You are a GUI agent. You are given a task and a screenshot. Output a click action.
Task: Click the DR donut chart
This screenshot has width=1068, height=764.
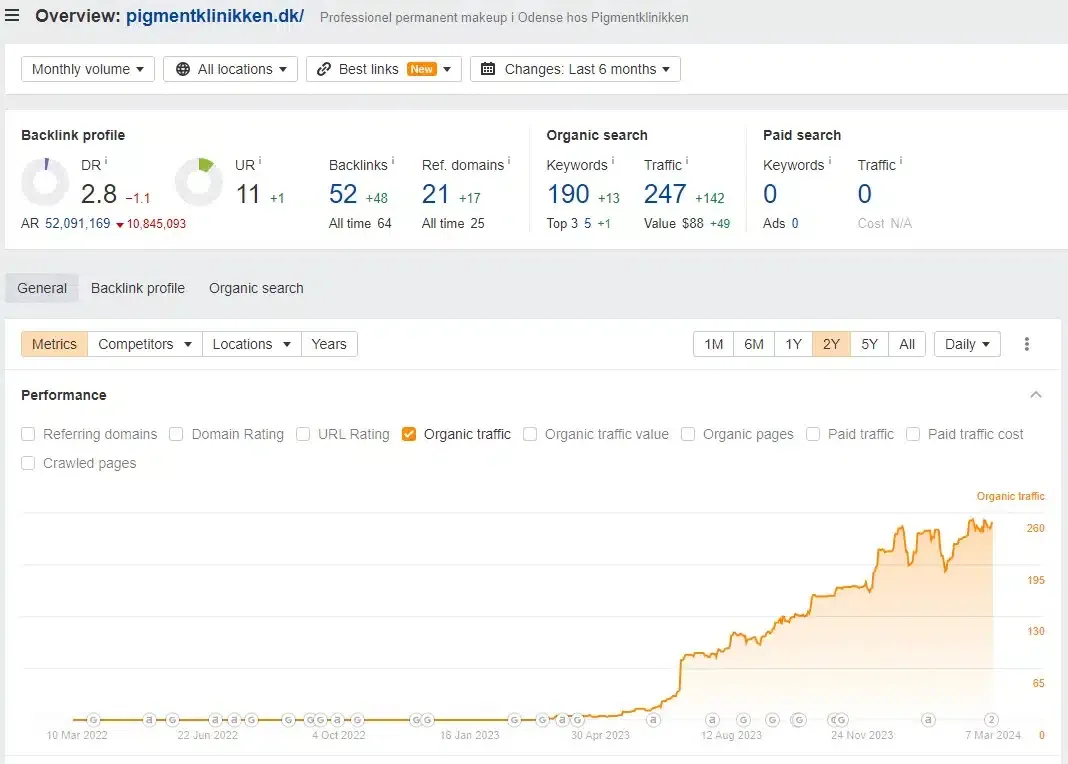coord(45,182)
